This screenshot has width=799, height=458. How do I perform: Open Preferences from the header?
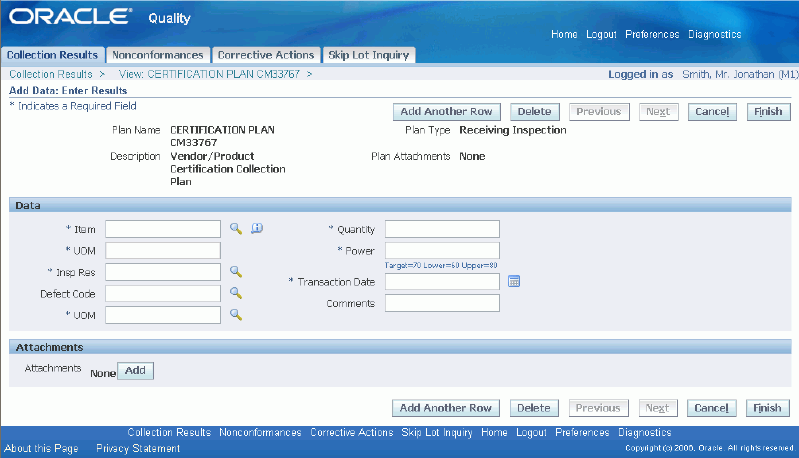652,34
